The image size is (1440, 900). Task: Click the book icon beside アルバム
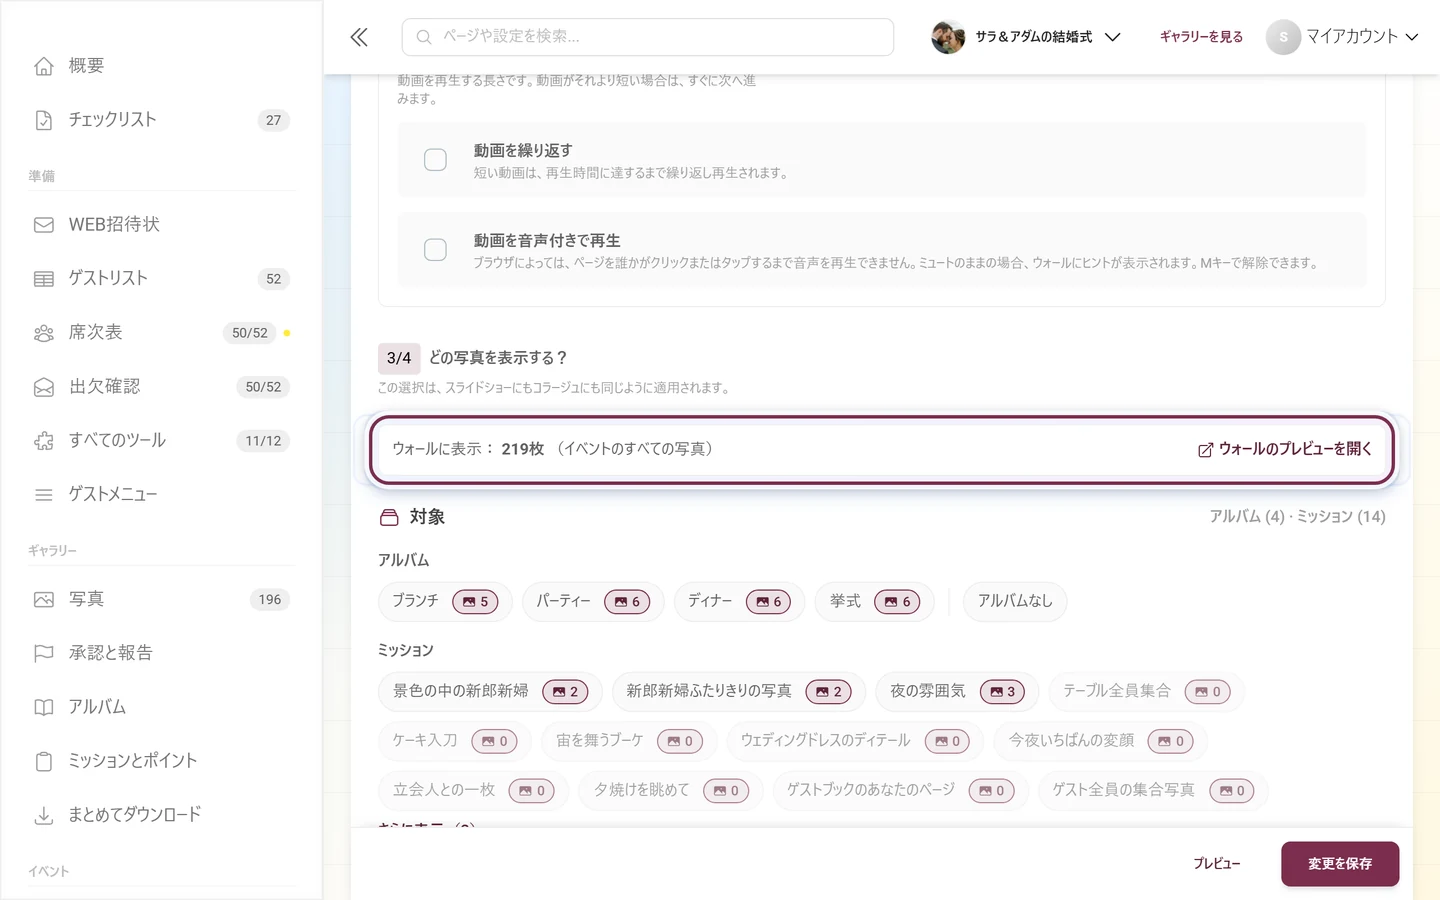tap(44, 708)
